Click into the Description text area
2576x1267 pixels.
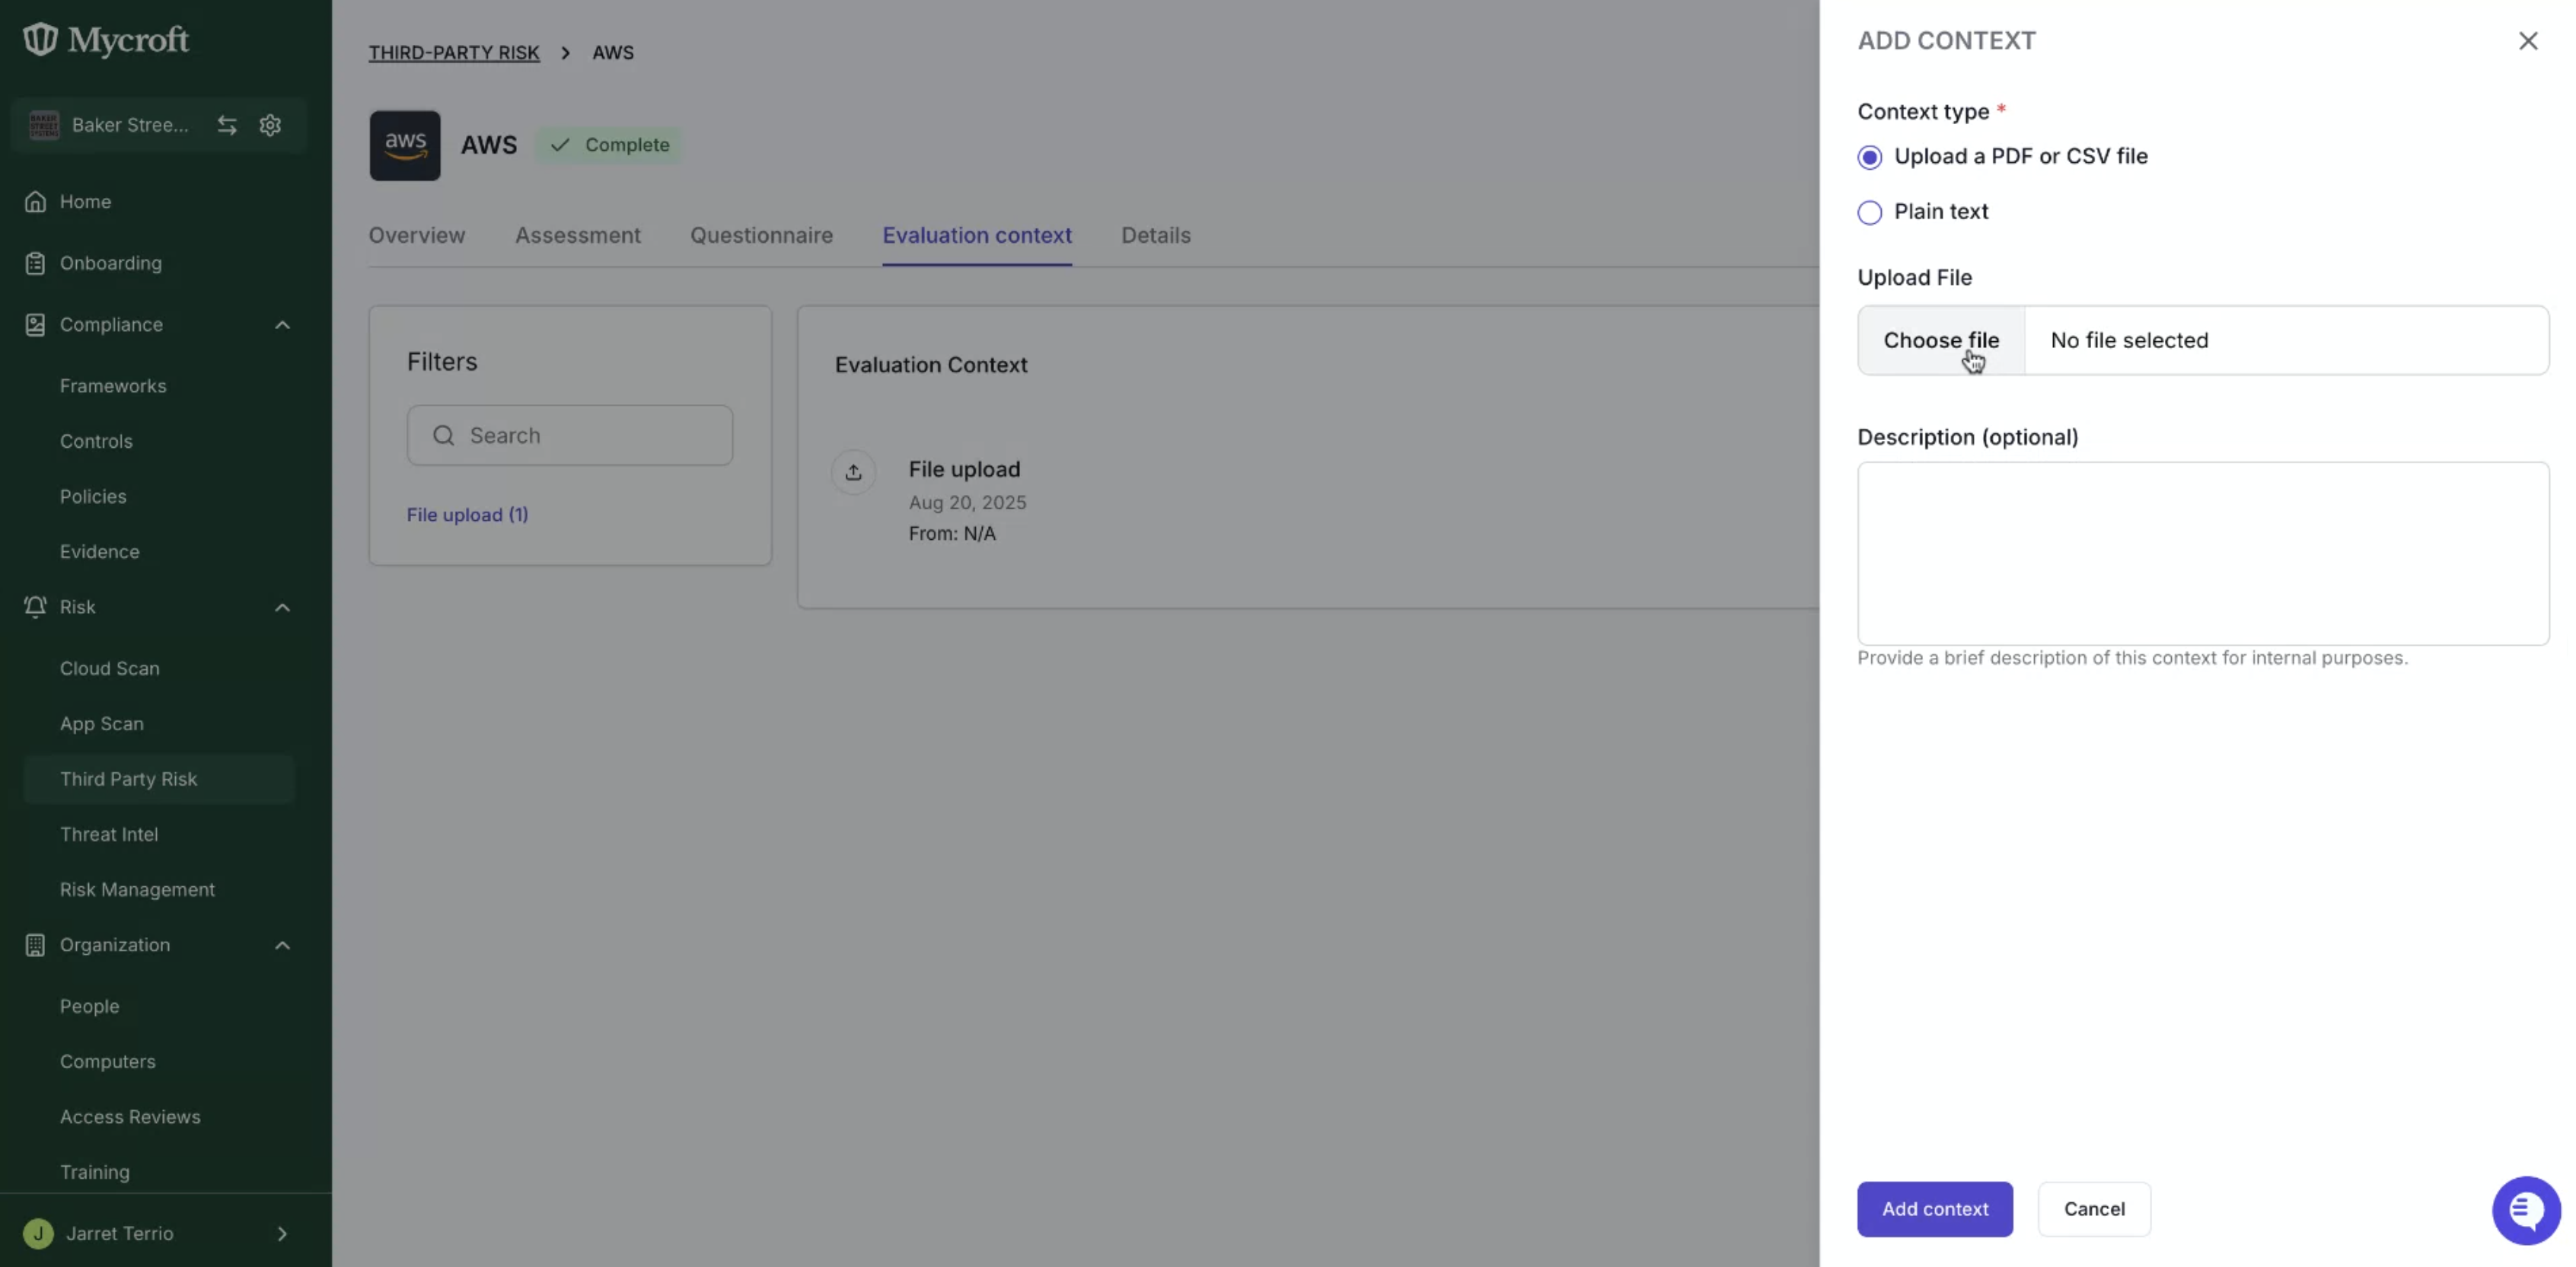[x=2203, y=553]
